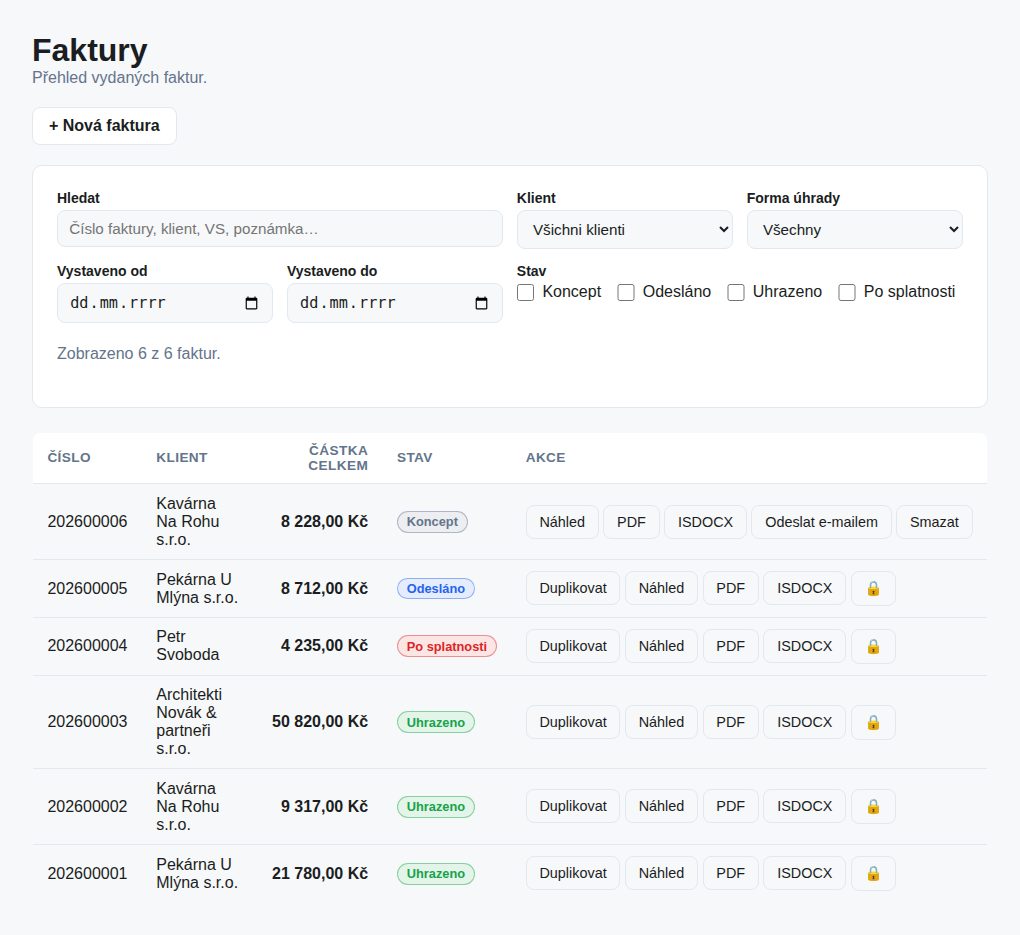Tick the Po splatnosti status filter
1020x935 pixels.
coord(847,292)
